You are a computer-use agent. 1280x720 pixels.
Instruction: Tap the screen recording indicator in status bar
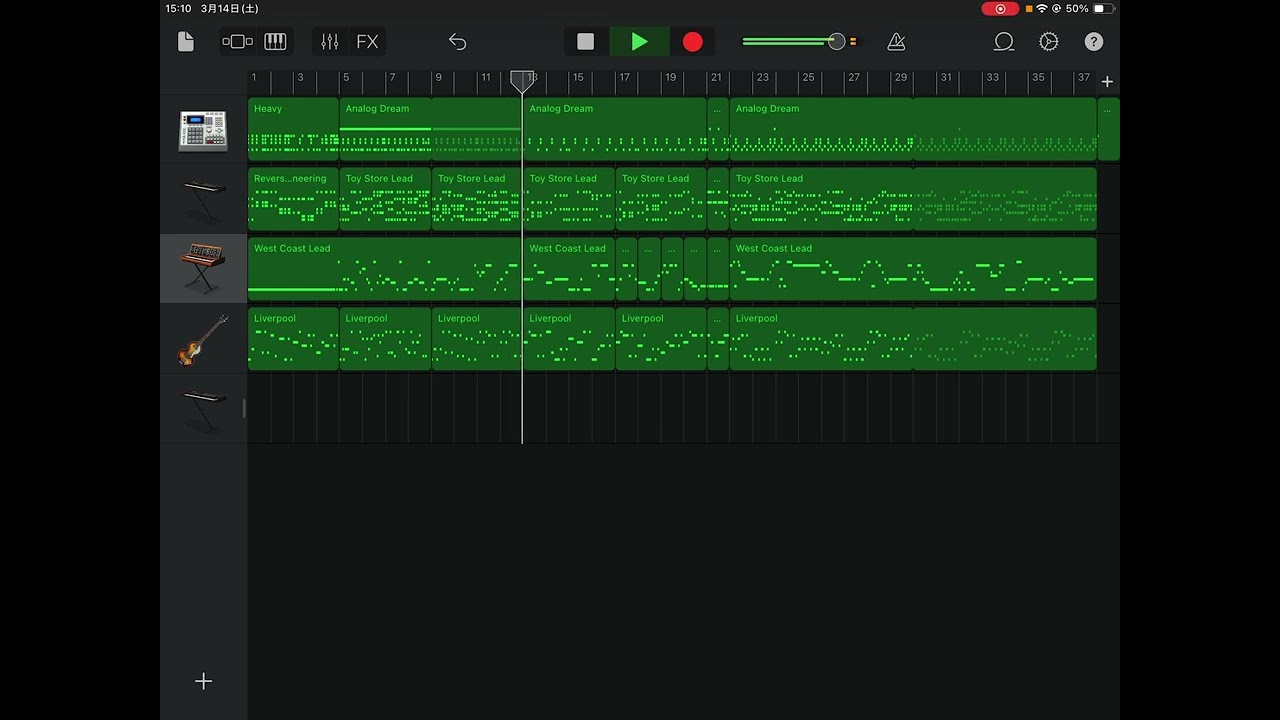[x=1000, y=8]
